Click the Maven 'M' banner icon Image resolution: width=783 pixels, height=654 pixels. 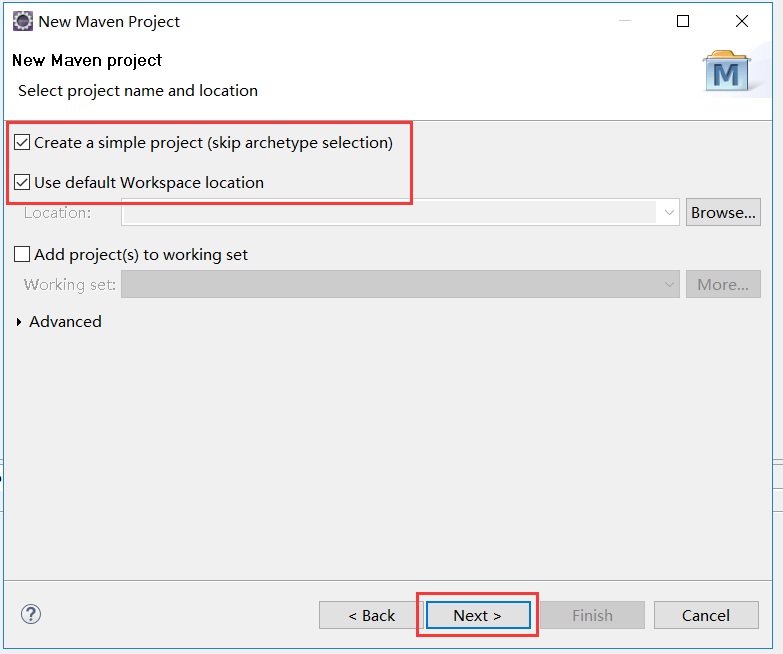tap(727, 73)
